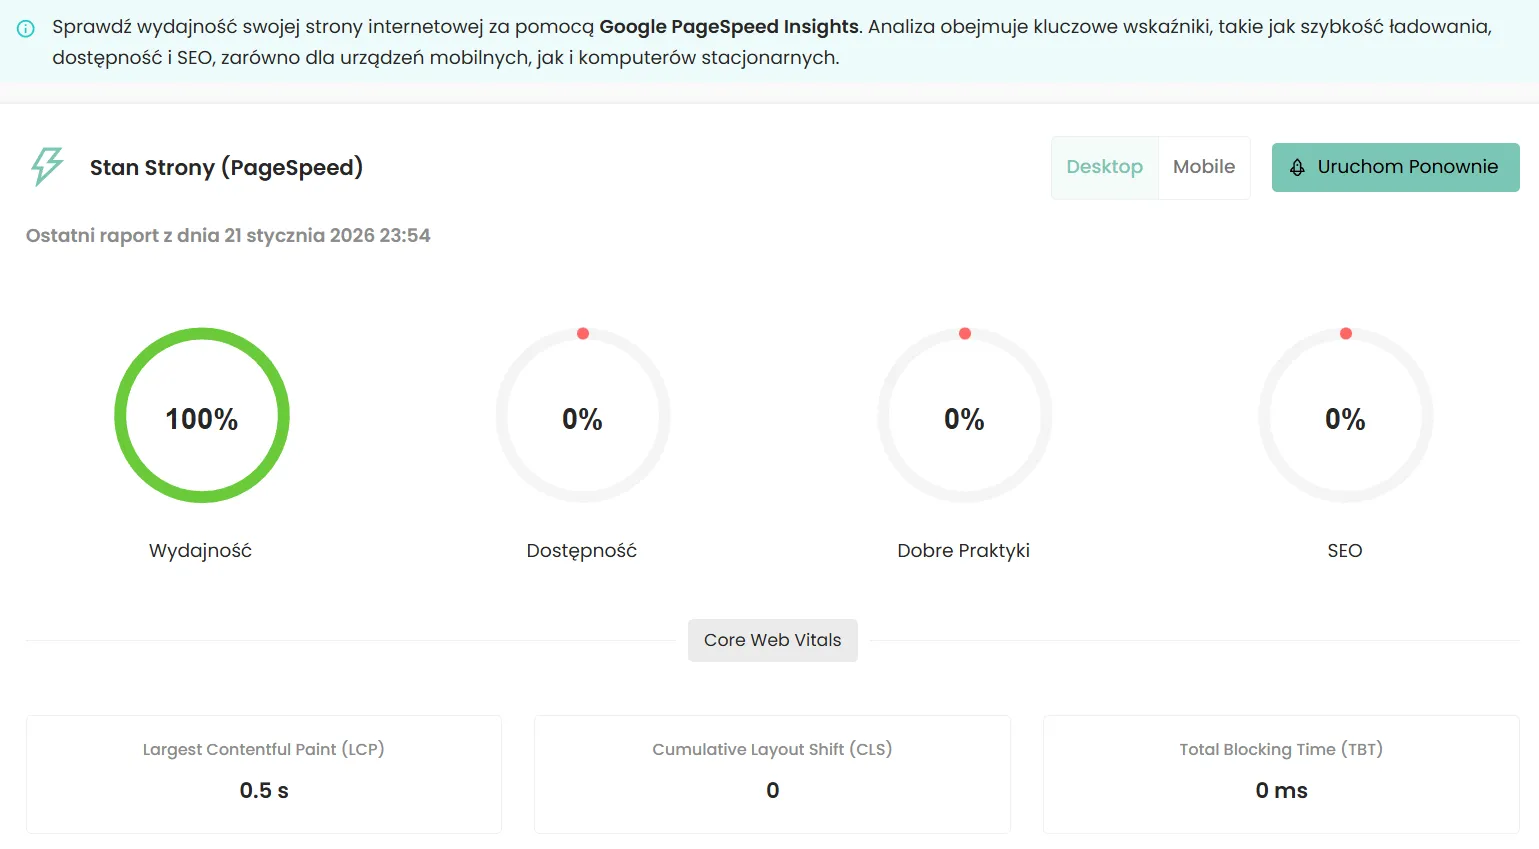
Task: Click the Dostępność 0% gauge
Action: point(583,415)
